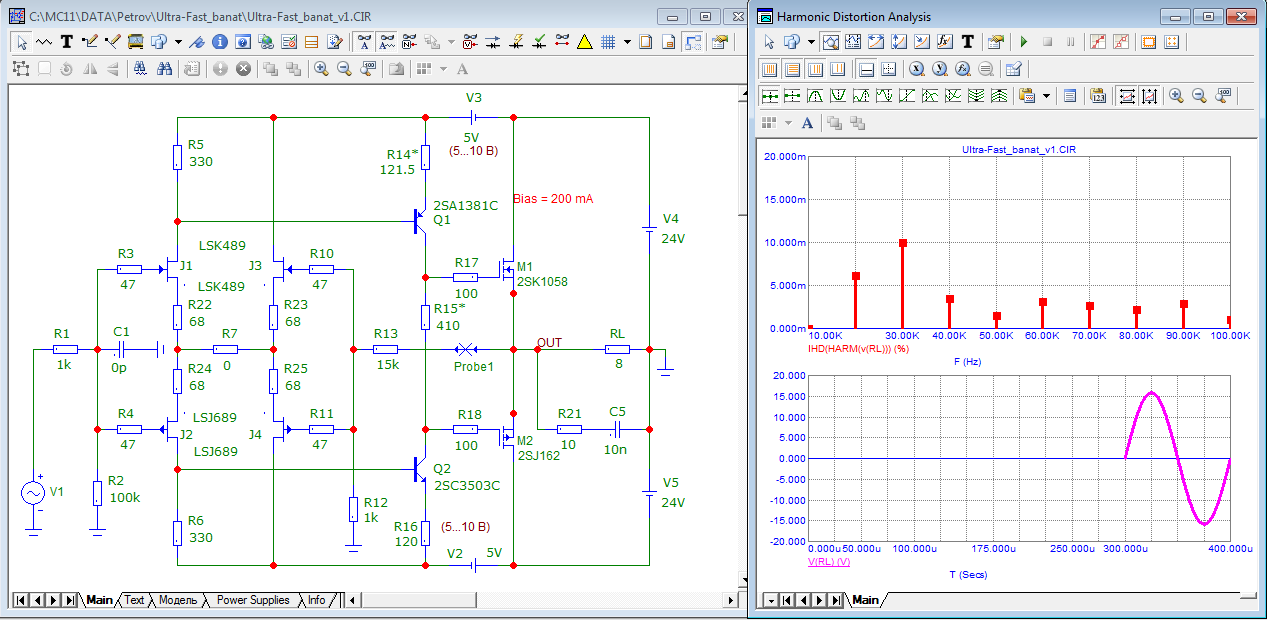Open the Info page tab
1267x620 pixels.
(x=316, y=600)
